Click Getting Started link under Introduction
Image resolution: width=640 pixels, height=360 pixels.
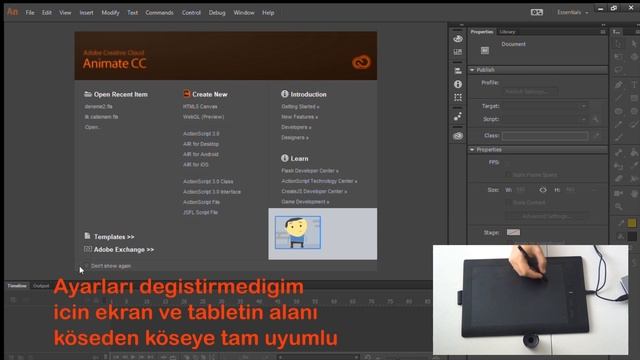point(300,107)
